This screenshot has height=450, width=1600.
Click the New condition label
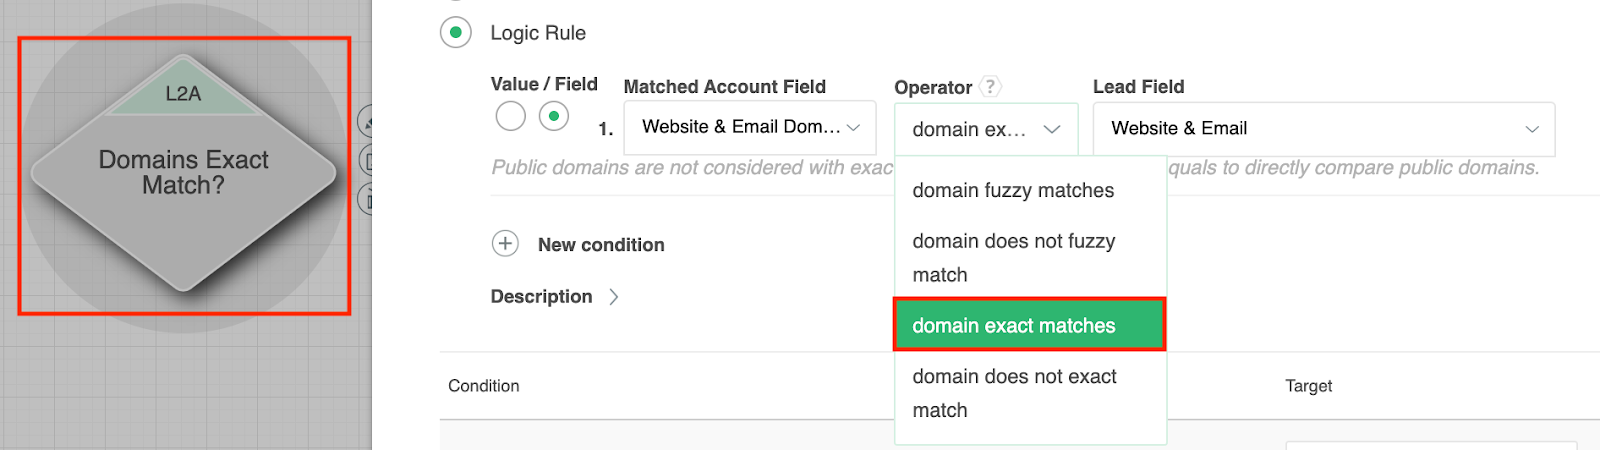pos(601,245)
